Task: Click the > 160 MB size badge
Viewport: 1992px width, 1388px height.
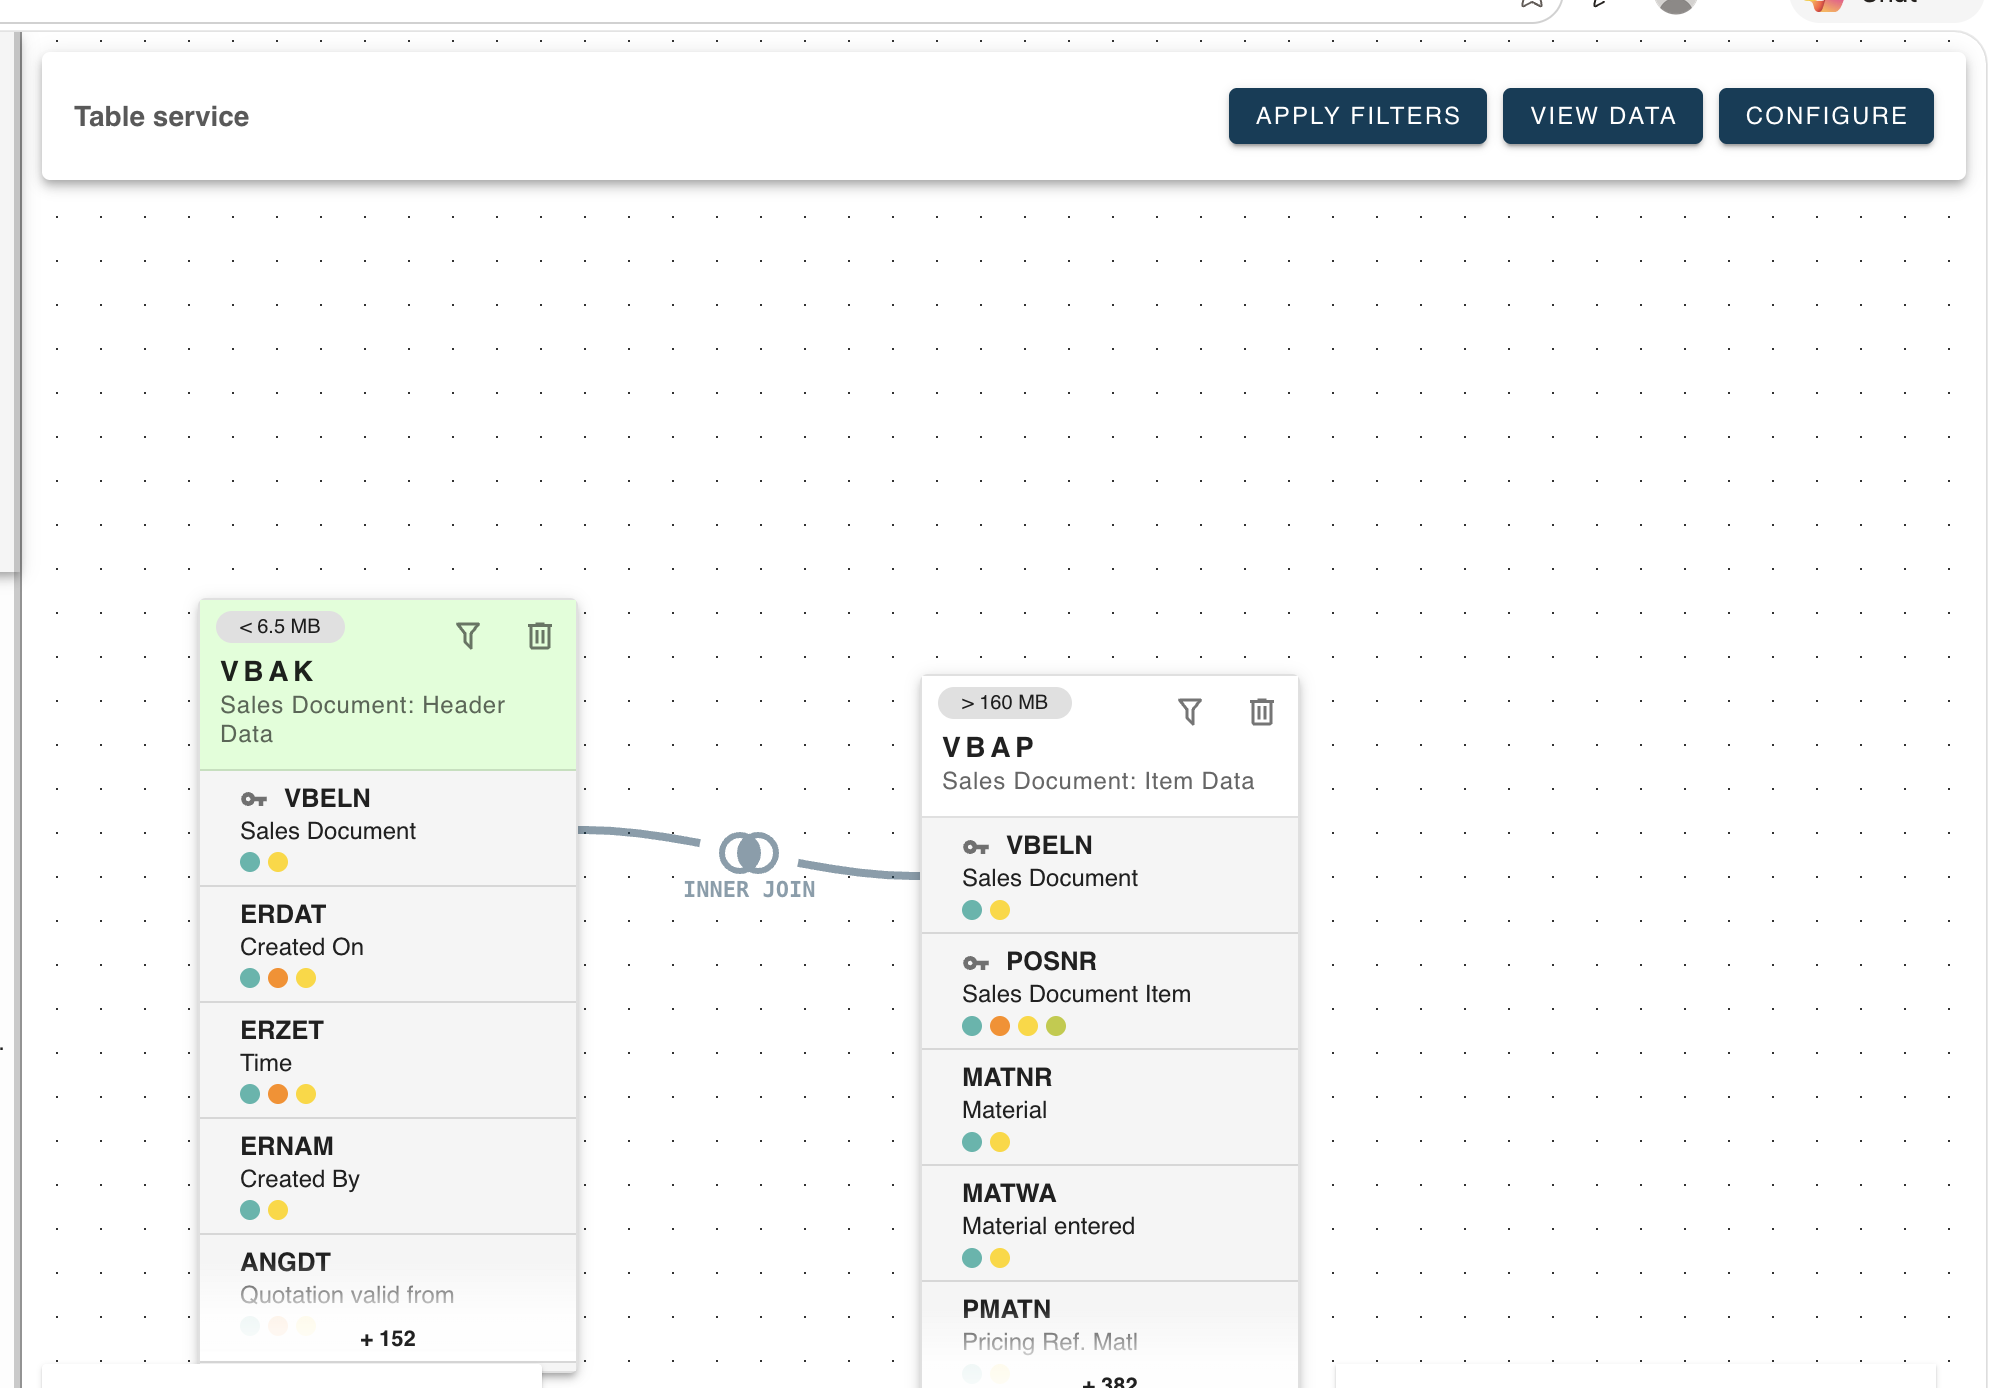Action: [x=1004, y=703]
